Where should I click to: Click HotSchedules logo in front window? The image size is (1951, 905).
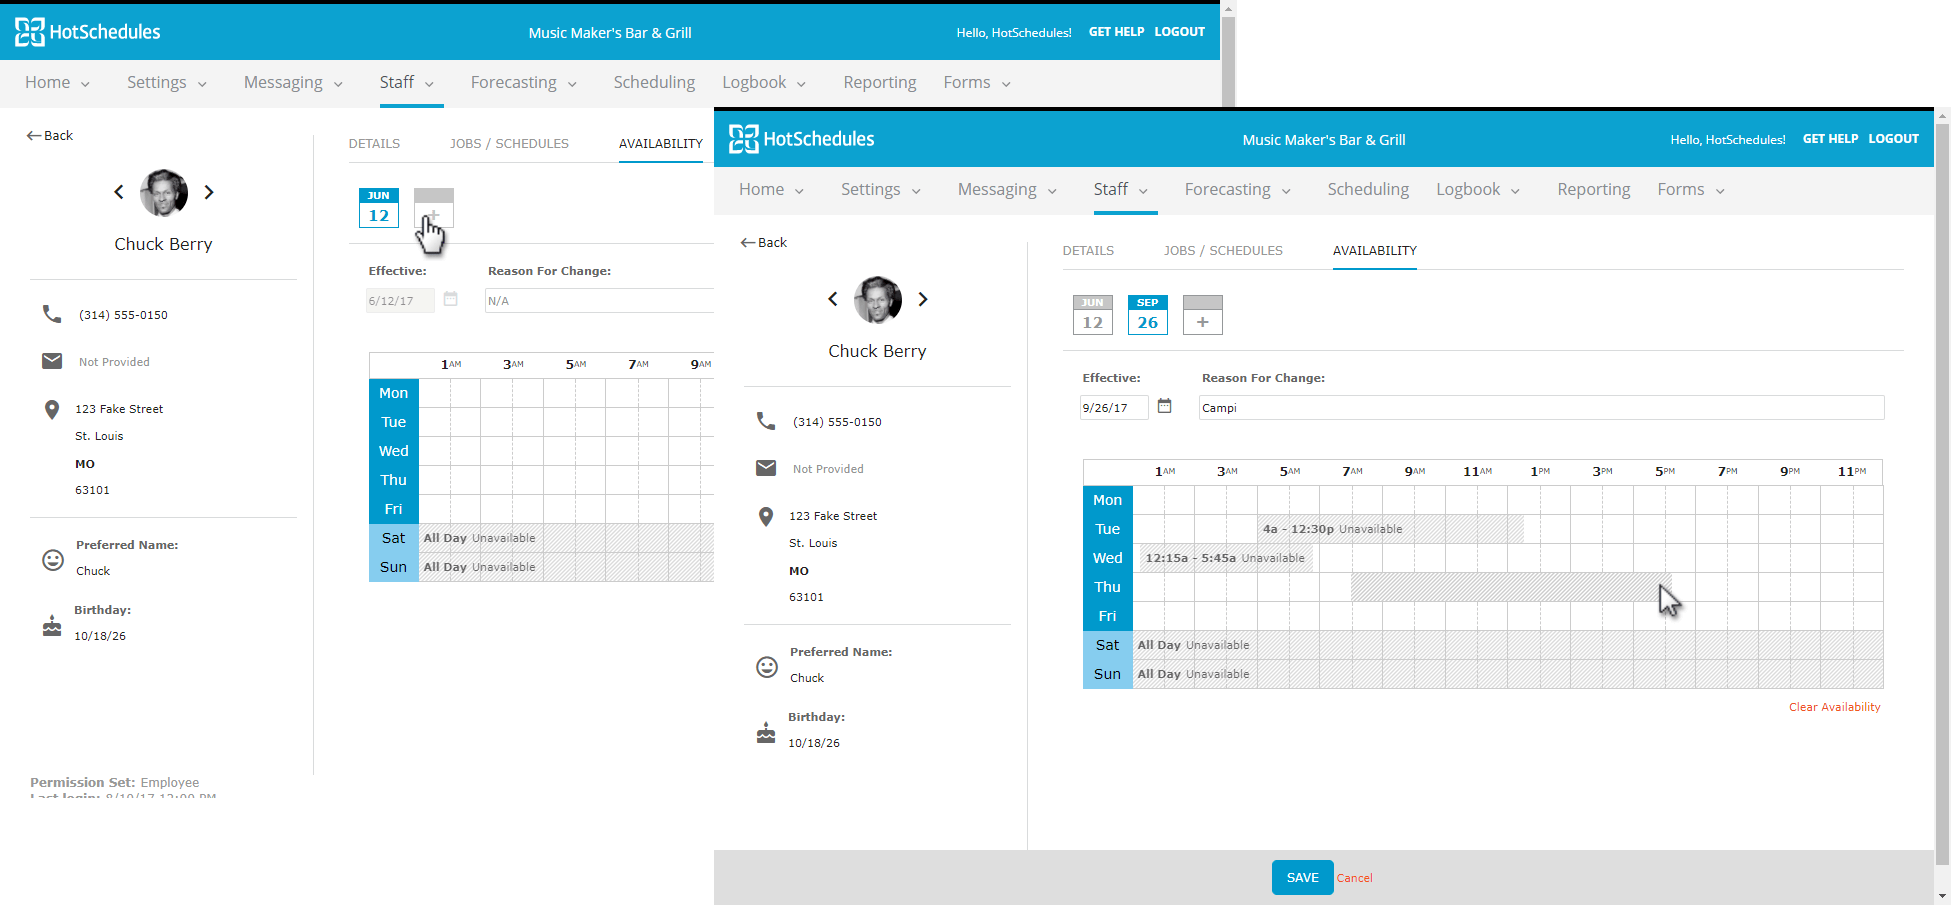801,139
